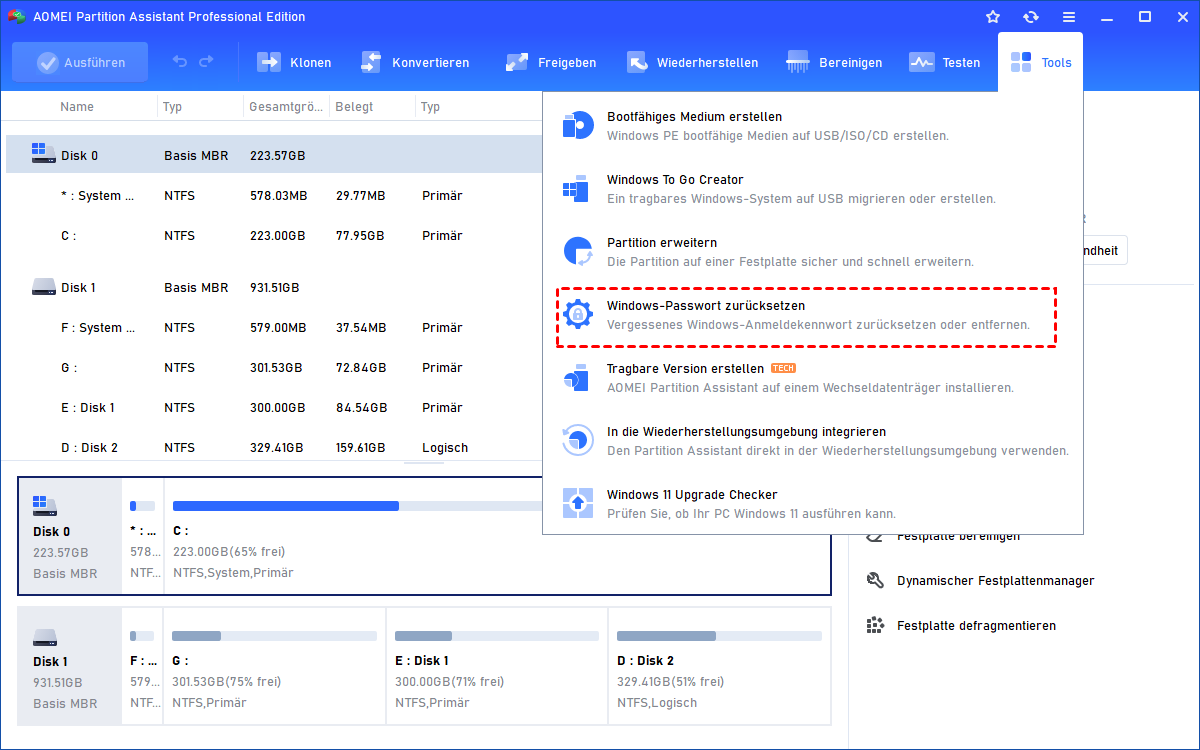
Task: Click the Logisch type of D : Disk 2
Action: [x=445, y=448]
